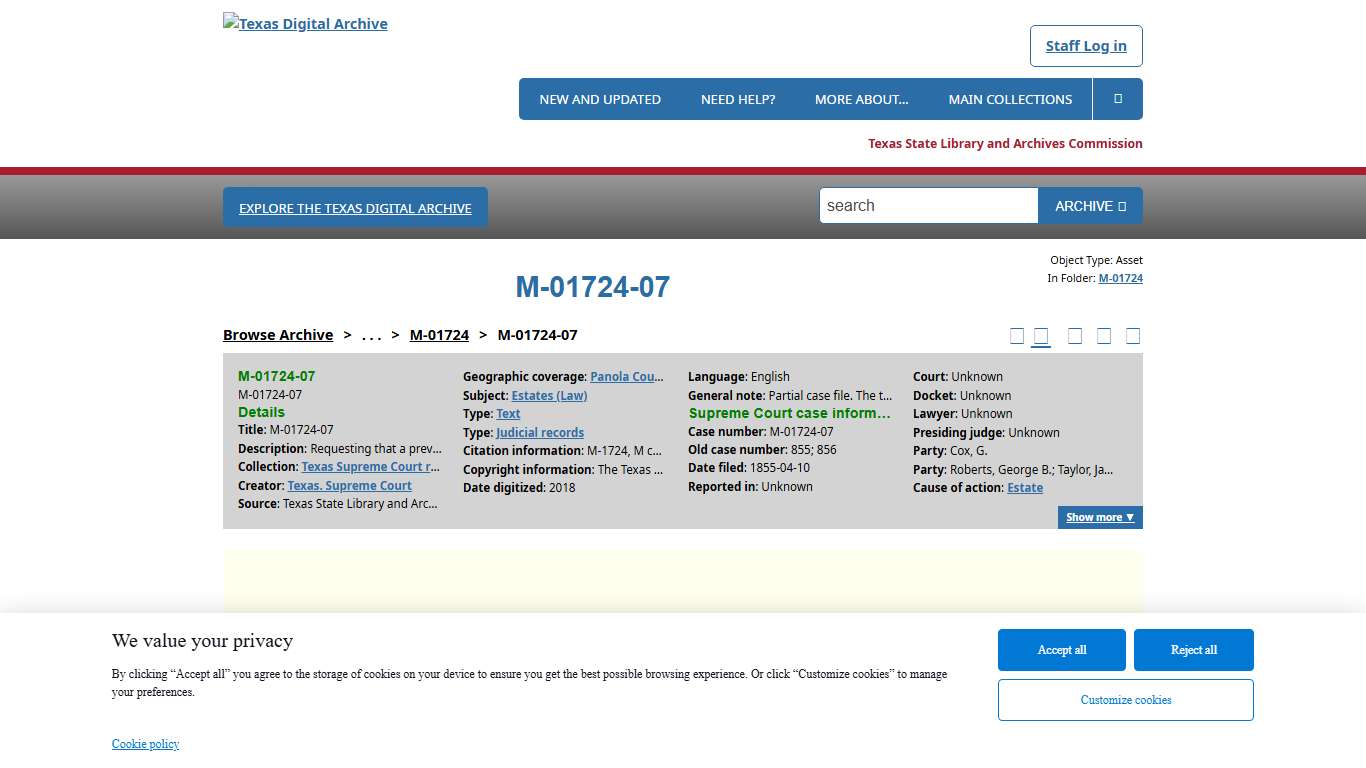Open Customize cookies settings
The width and height of the screenshot is (1366, 768).
click(1125, 700)
